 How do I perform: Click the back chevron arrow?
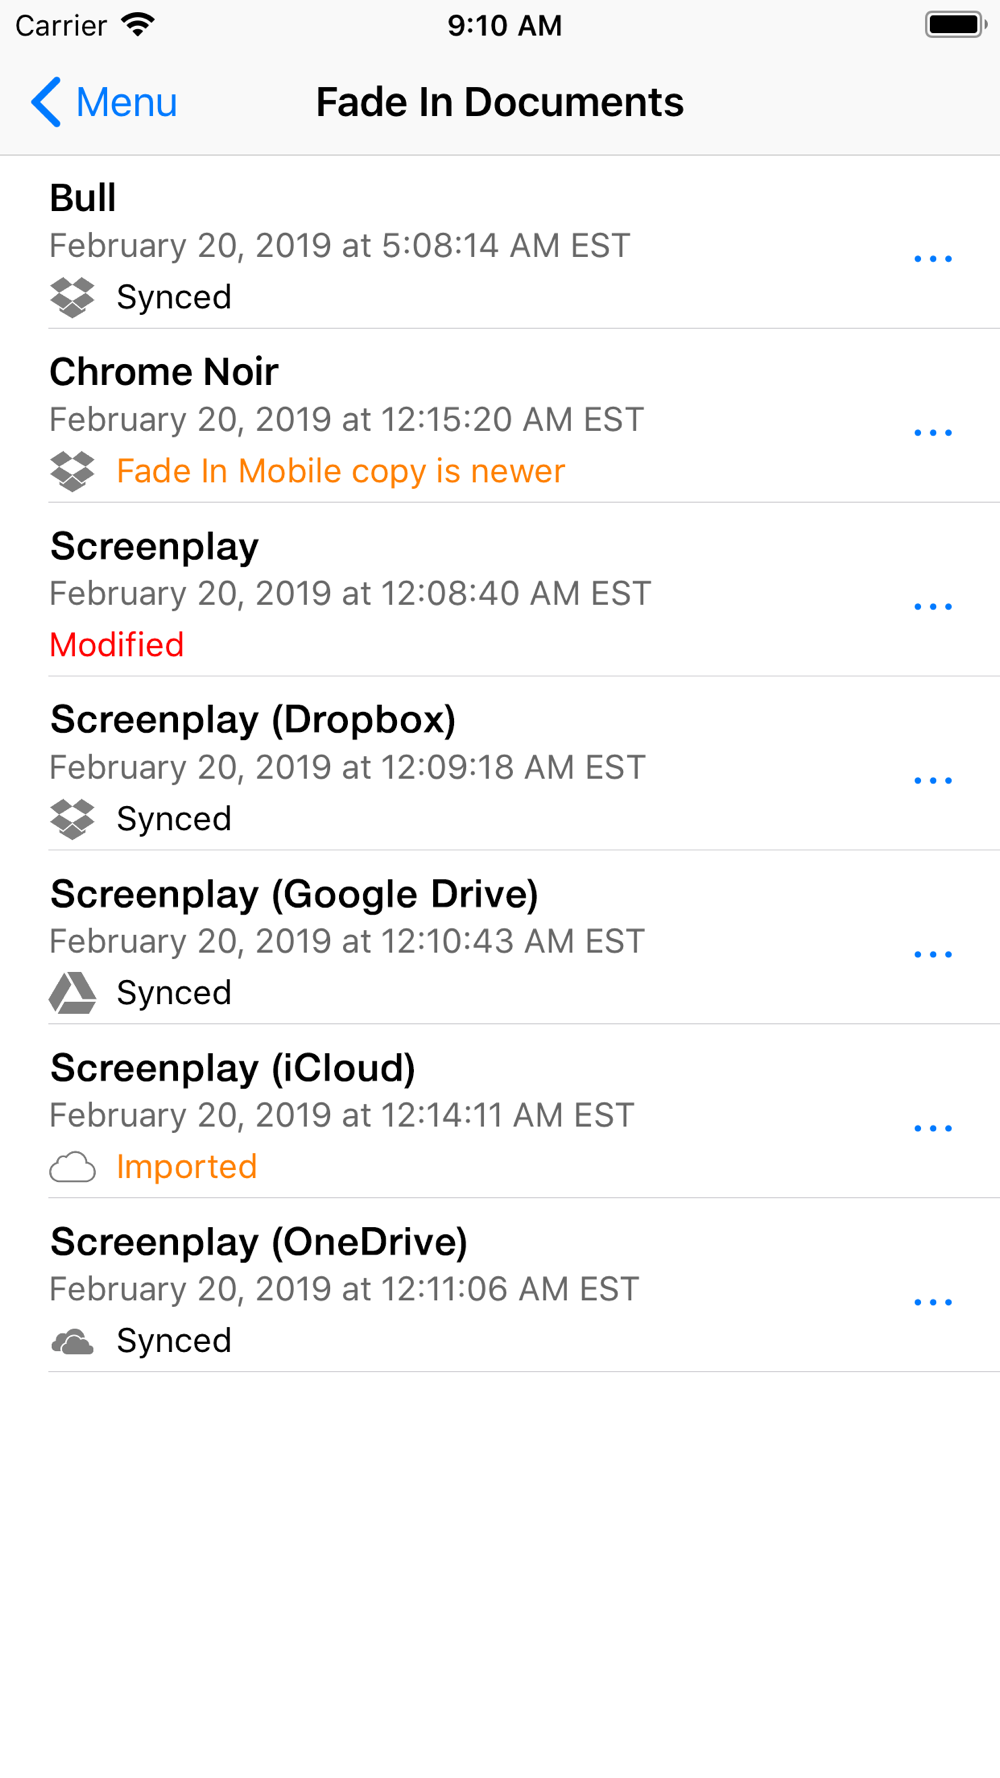[x=46, y=102]
